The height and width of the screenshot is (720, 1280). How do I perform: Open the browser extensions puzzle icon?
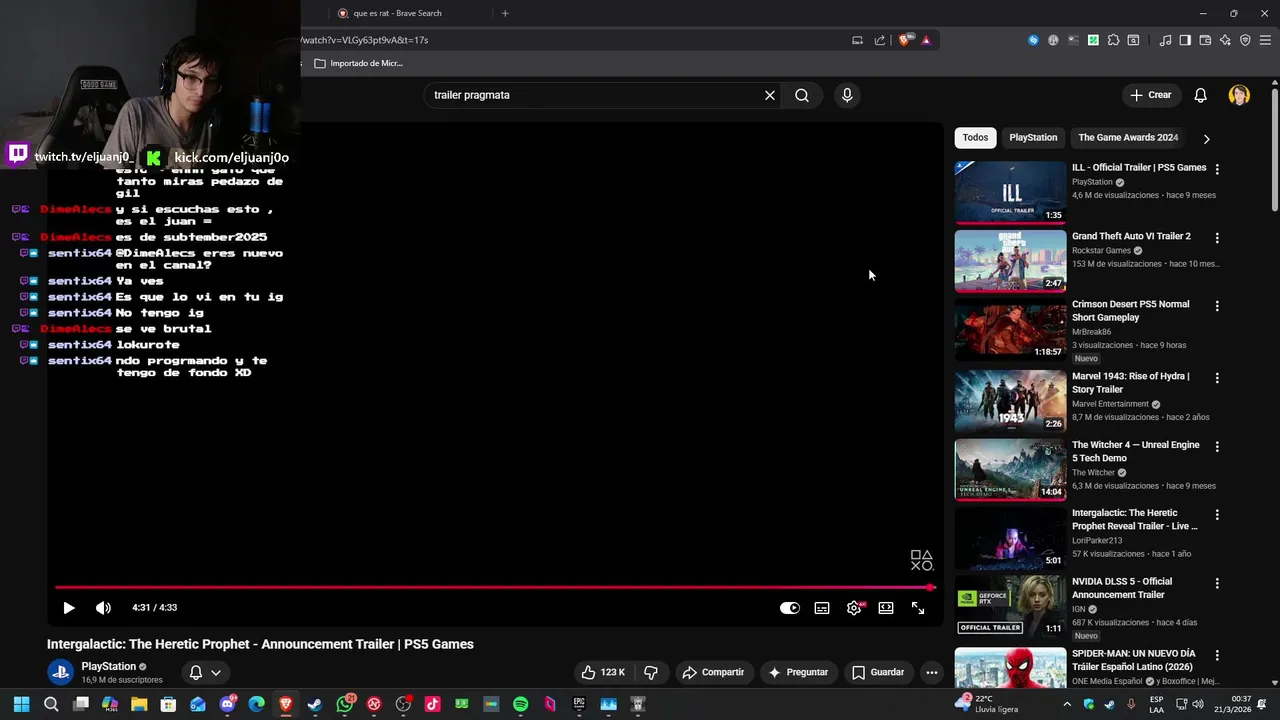point(1113,40)
